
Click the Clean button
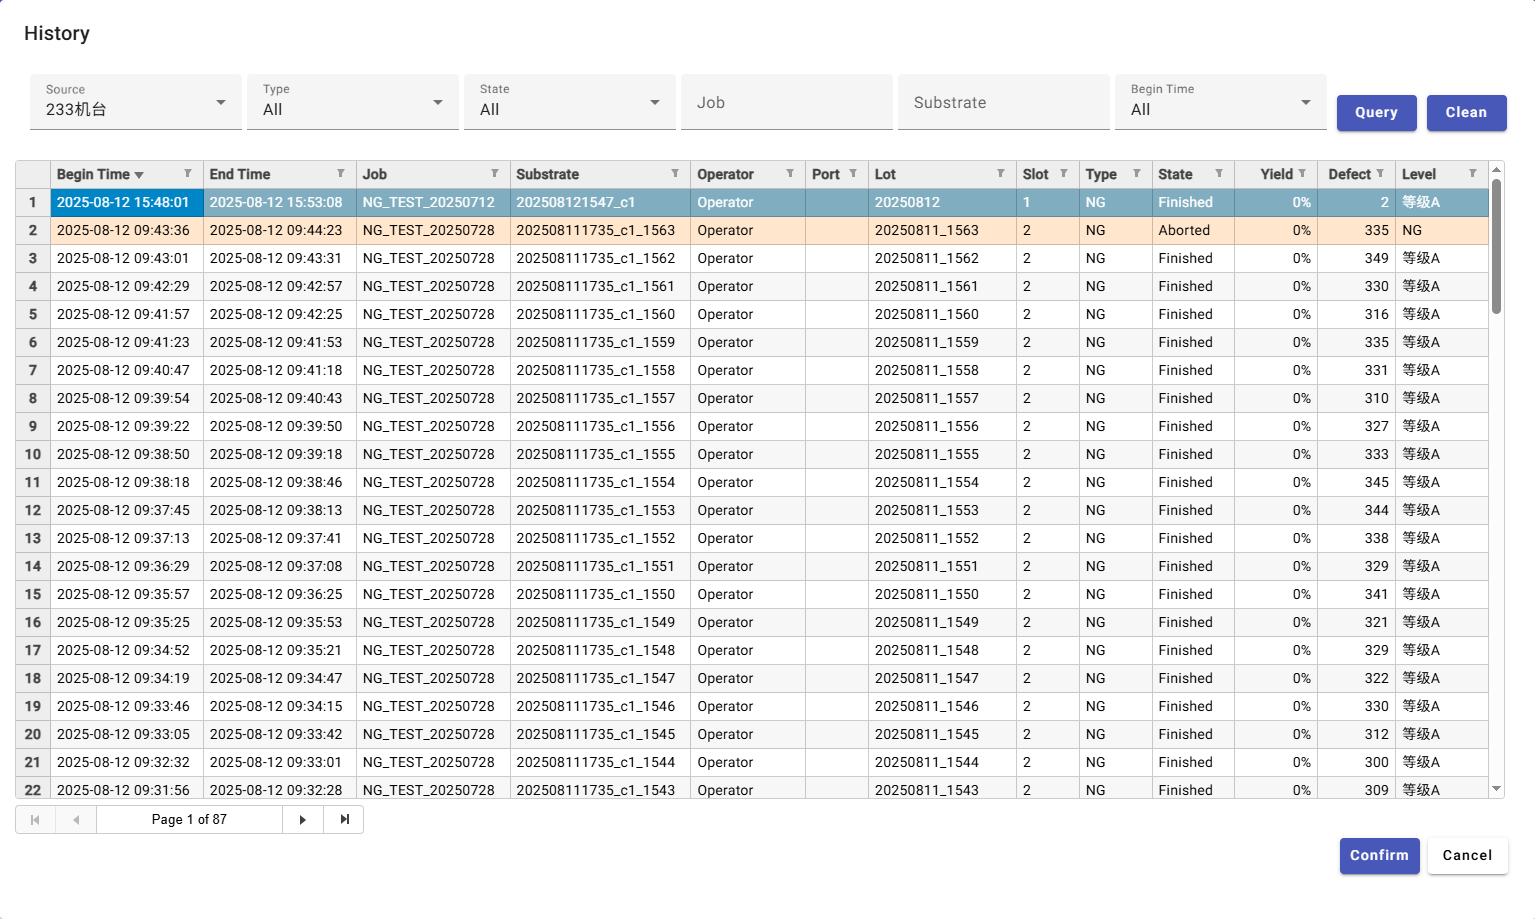pos(1466,113)
